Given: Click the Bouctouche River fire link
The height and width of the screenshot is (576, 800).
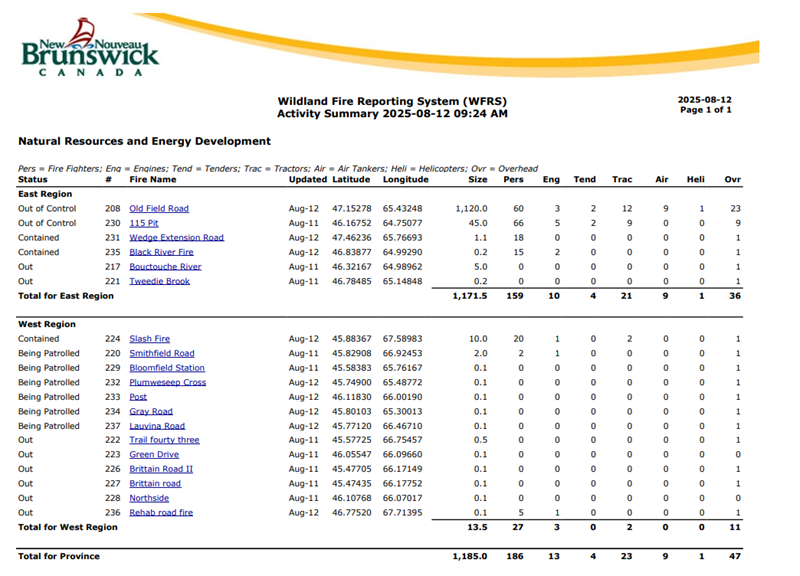Looking at the screenshot, I should click(x=165, y=267).
